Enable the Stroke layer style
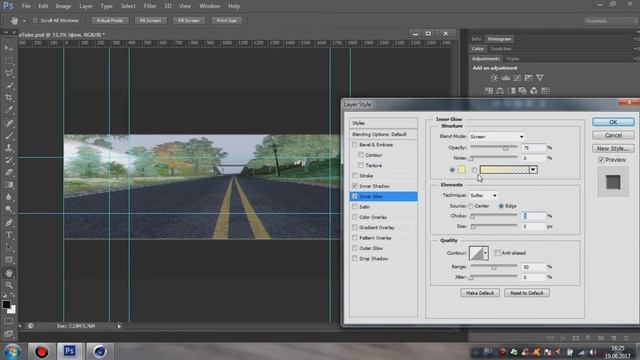The image size is (640, 360). click(355, 176)
